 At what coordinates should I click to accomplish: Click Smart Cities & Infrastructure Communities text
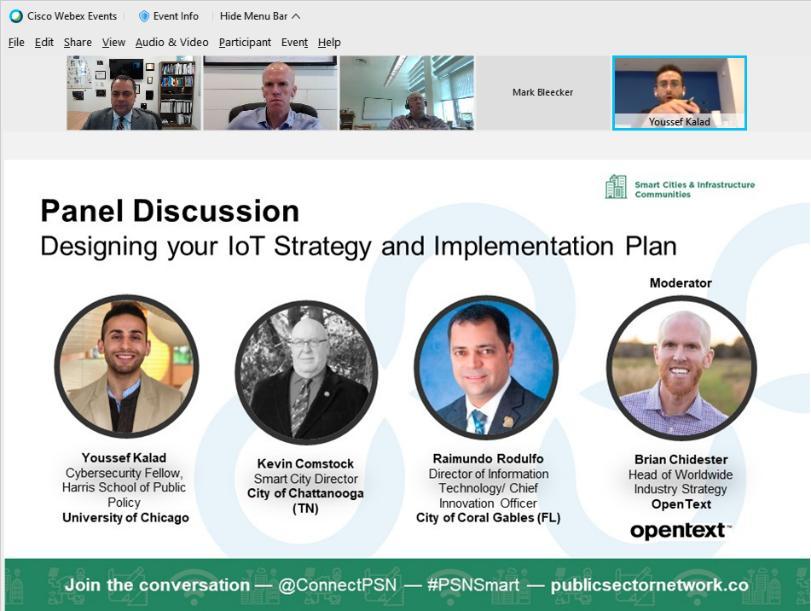coord(695,189)
